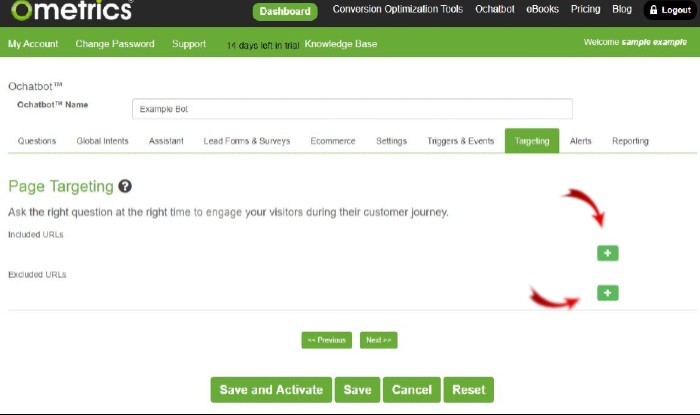The width and height of the screenshot is (700, 415).
Task: Open Lead Forms & Surveys tab
Action: pyautogui.click(x=247, y=141)
